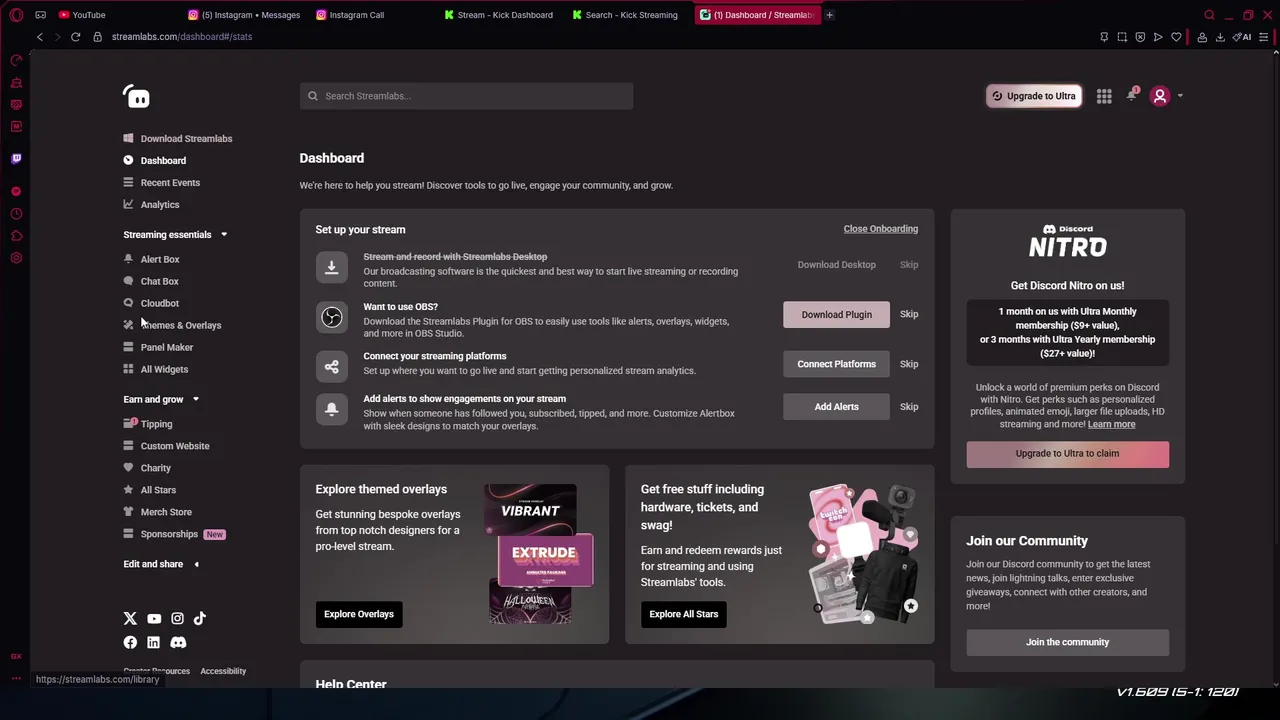Click into Search Streamlabs field
This screenshot has height=720, width=1280.
466,96
